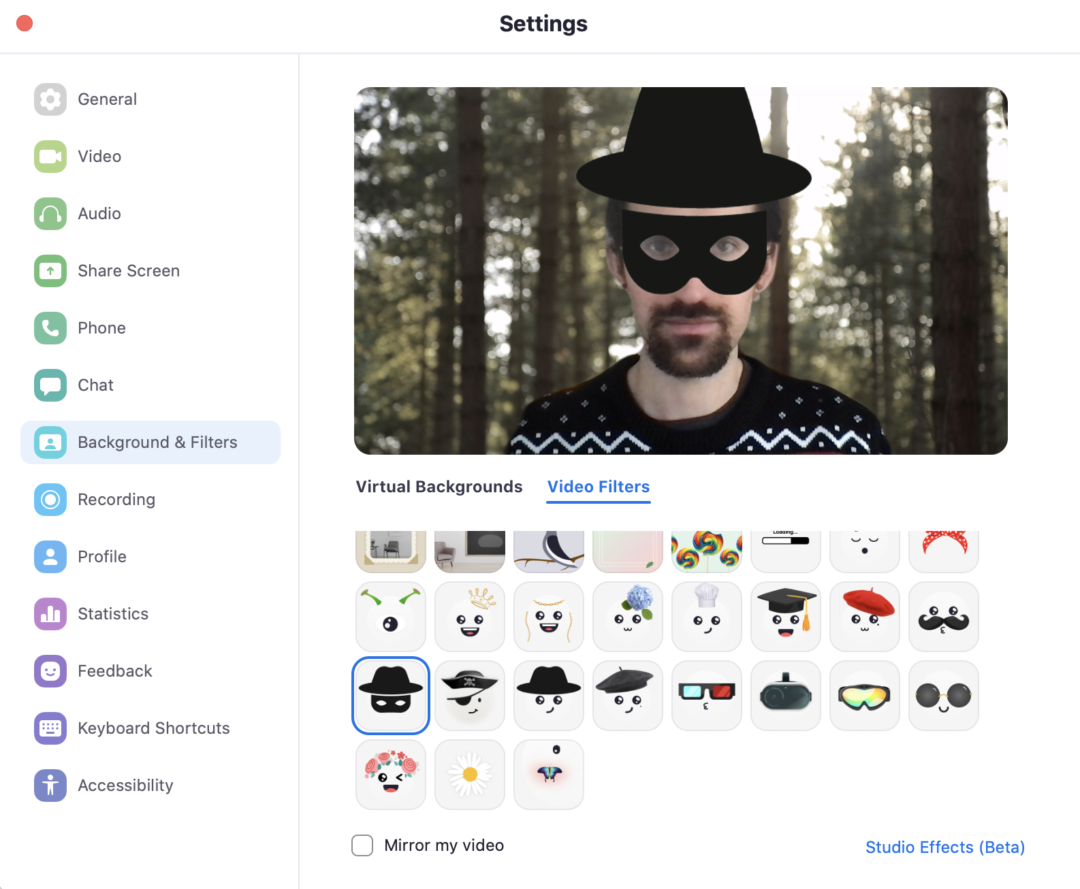Open Studio Effects (Beta) link
The image size is (1080, 889).
(945, 847)
